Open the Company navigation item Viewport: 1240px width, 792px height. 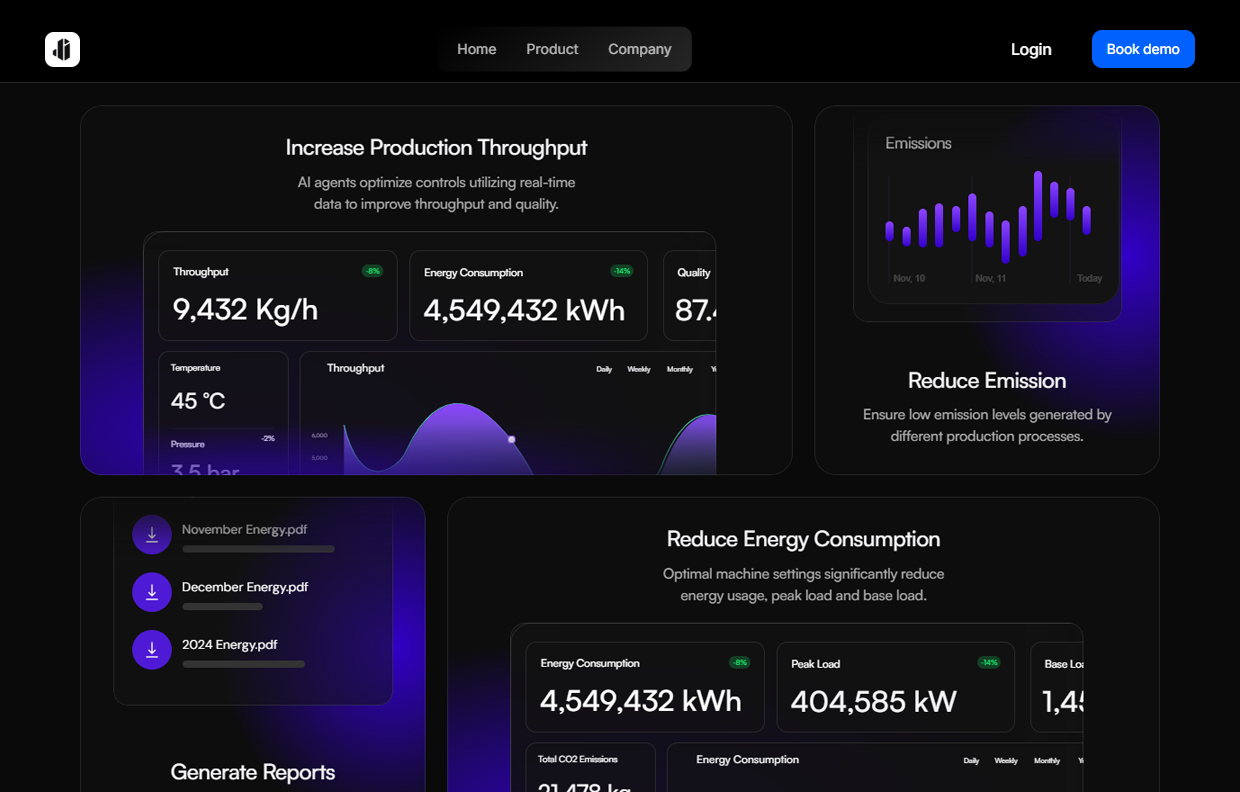[x=639, y=49]
